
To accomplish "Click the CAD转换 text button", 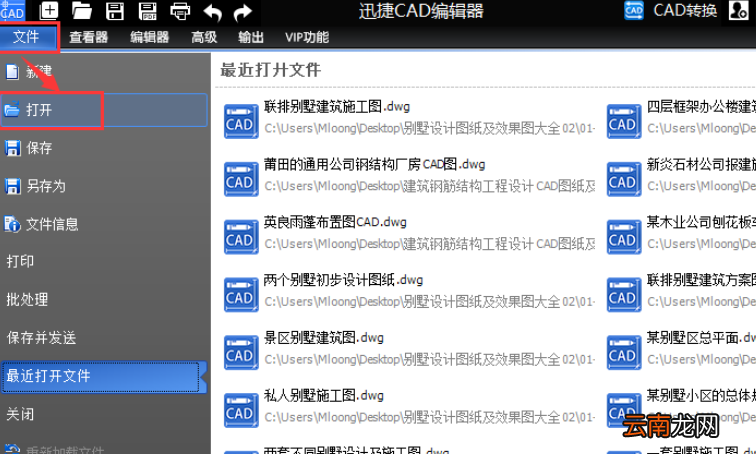I will click(x=685, y=11).
